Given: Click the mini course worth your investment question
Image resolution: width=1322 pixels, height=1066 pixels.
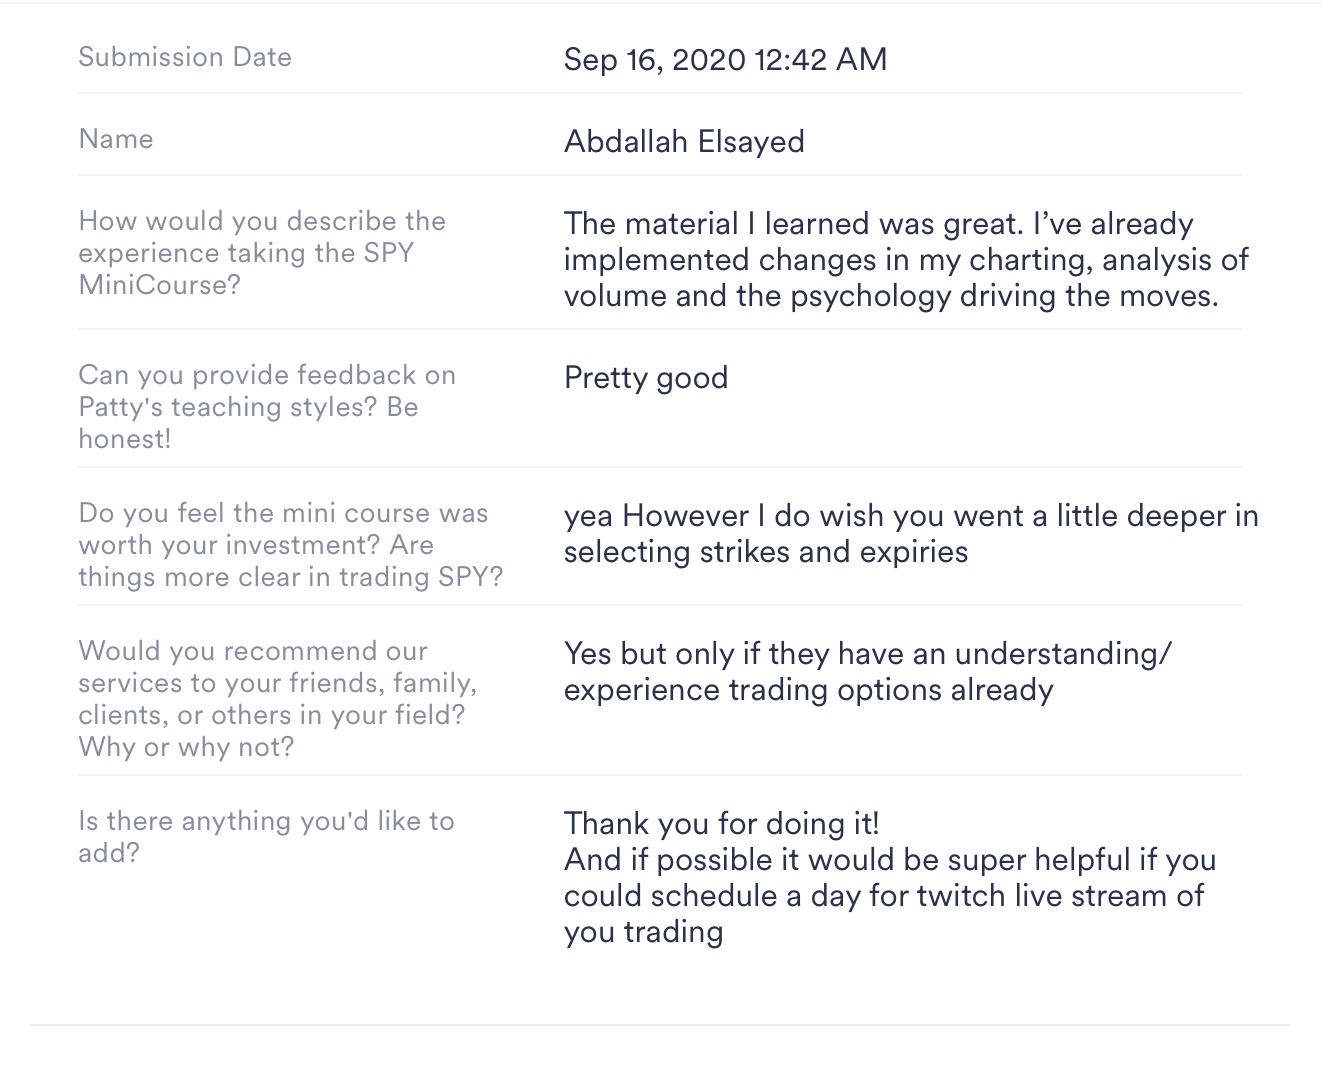Looking at the screenshot, I should pyautogui.click(x=290, y=545).
